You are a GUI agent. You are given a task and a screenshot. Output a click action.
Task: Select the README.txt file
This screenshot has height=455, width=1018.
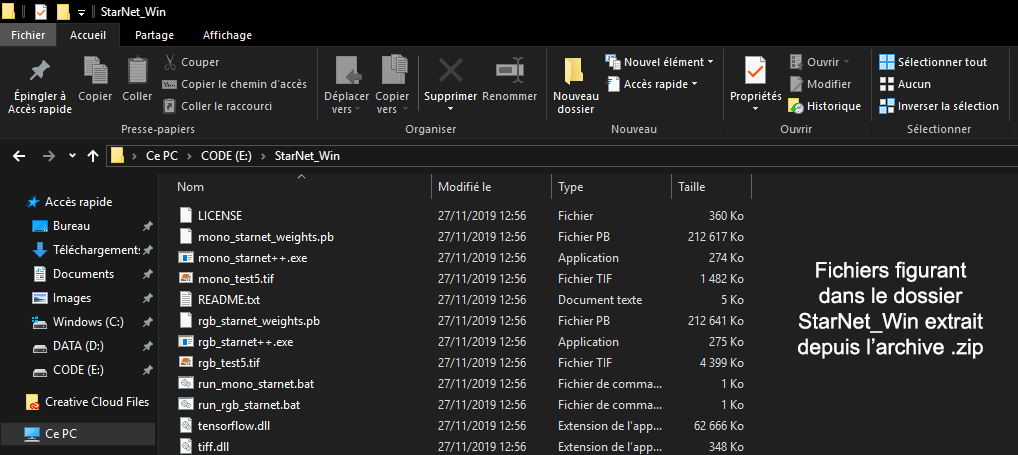[x=228, y=299]
